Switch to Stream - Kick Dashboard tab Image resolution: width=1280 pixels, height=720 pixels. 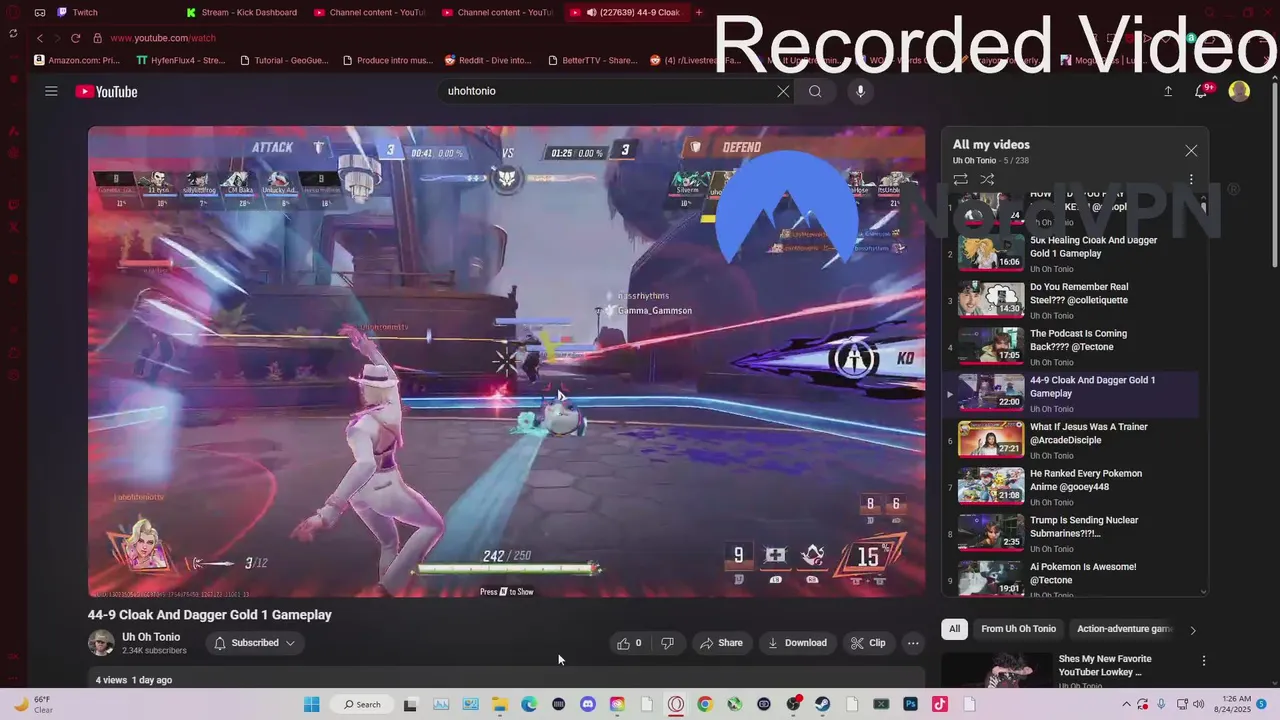pyautogui.click(x=243, y=12)
